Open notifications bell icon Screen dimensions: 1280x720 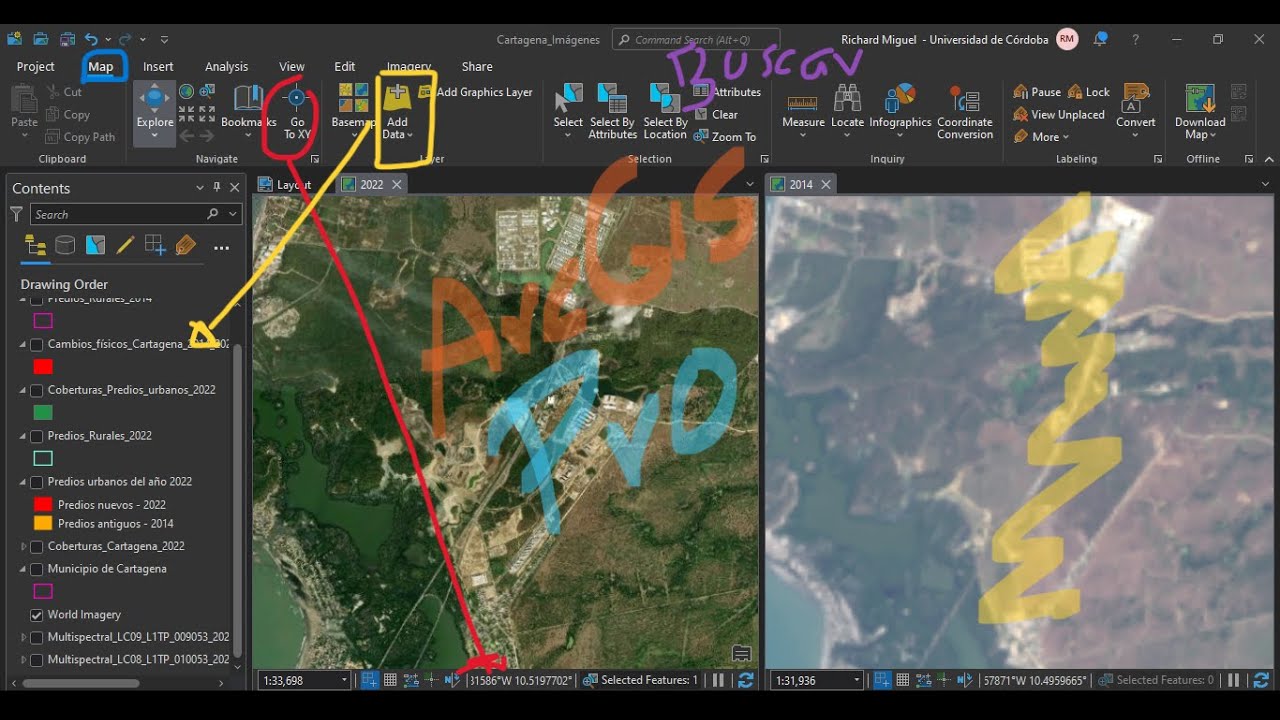click(1100, 39)
